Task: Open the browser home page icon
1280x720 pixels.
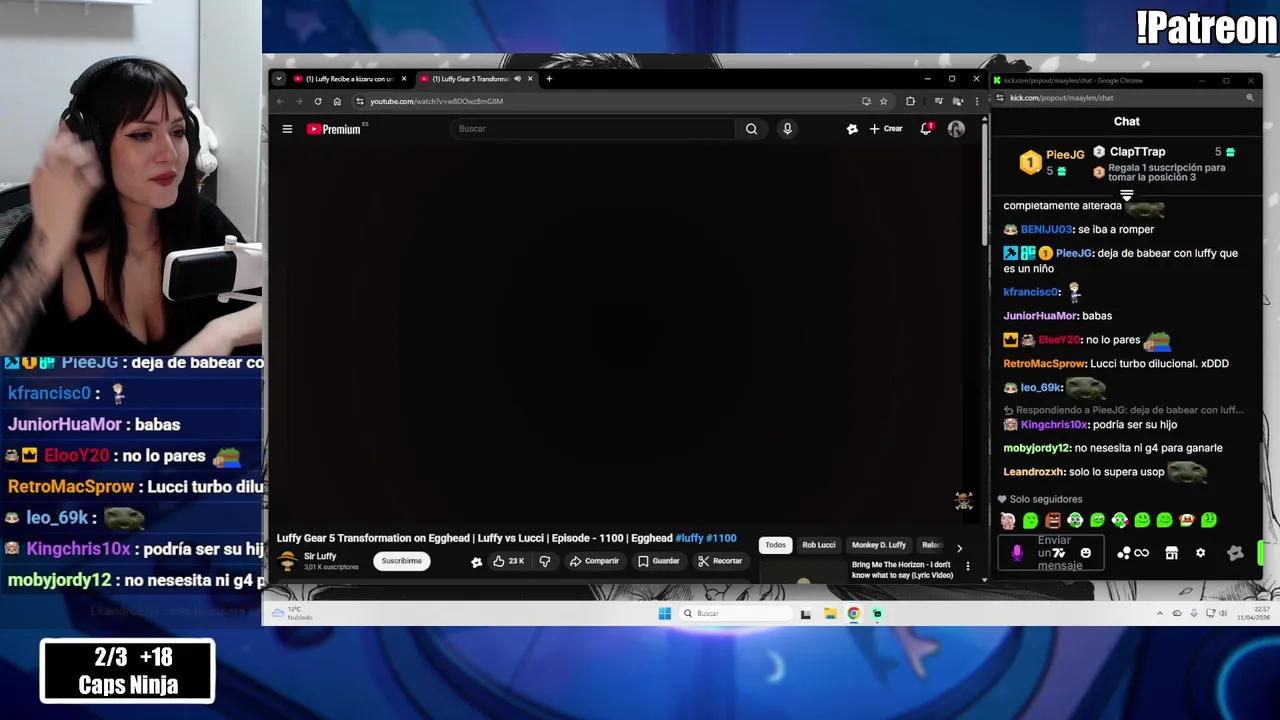Action: tap(337, 101)
